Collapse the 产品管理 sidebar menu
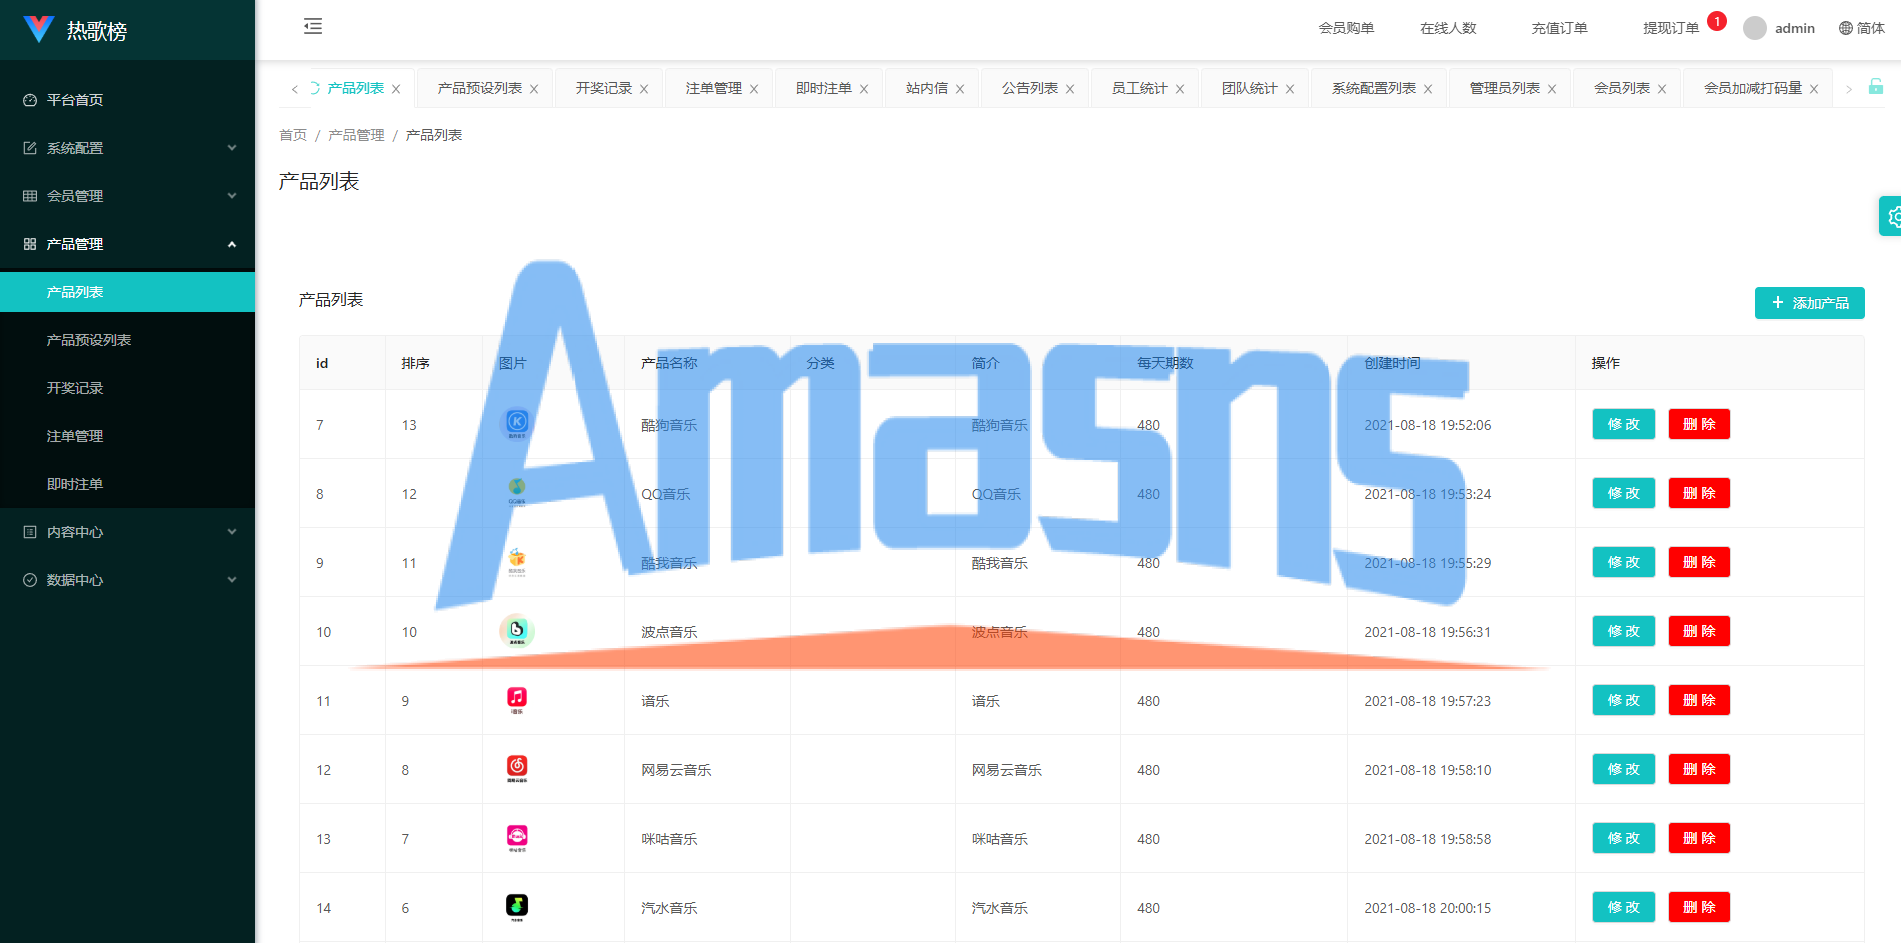This screenshot has width=1901, height=943. 127,244
